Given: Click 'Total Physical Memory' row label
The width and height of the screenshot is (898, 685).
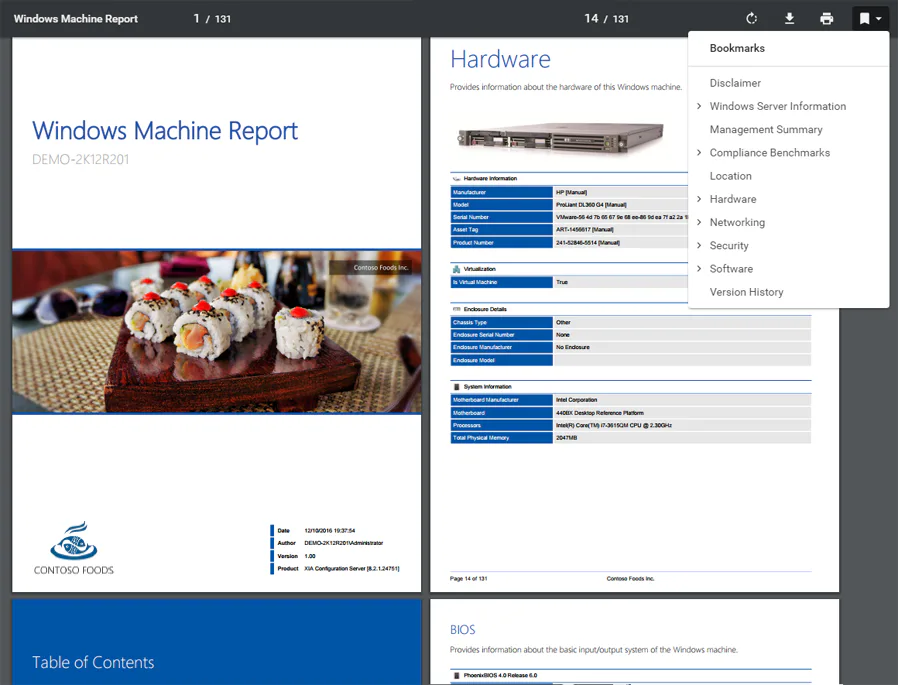Looking at the screenshot, I should [480, 438].
